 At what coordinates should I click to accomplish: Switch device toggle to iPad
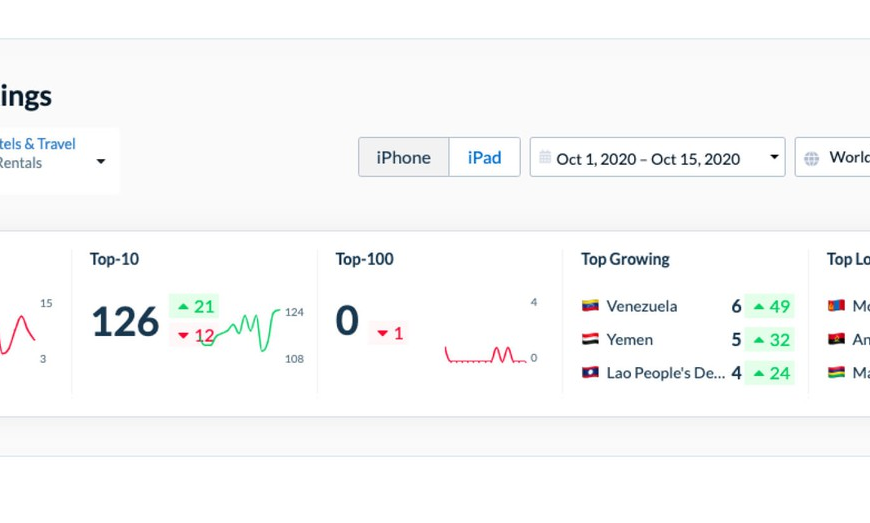484,157
